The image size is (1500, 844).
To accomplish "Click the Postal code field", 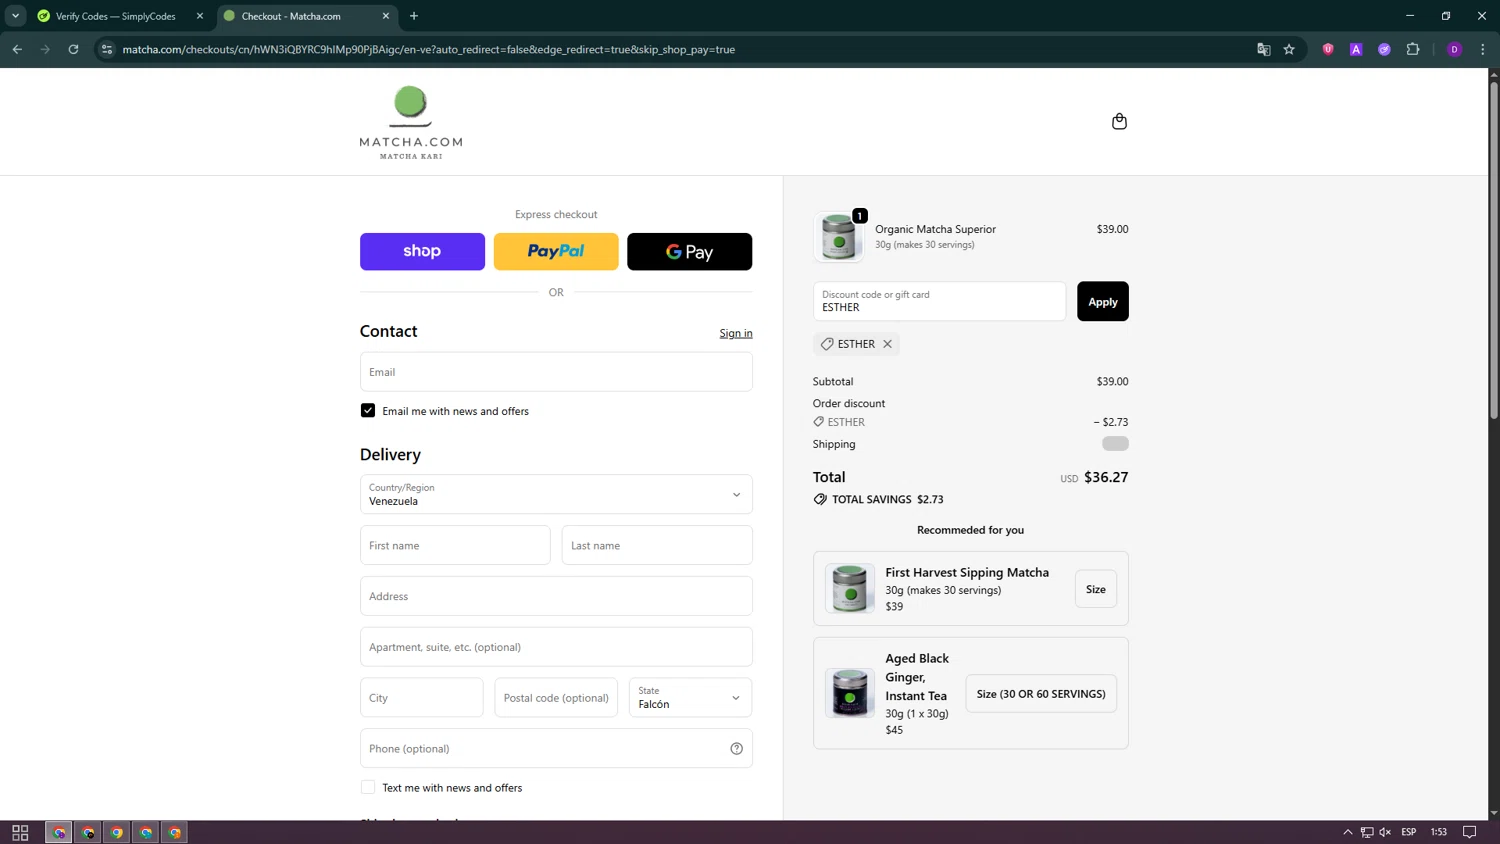I will [556, 698].
